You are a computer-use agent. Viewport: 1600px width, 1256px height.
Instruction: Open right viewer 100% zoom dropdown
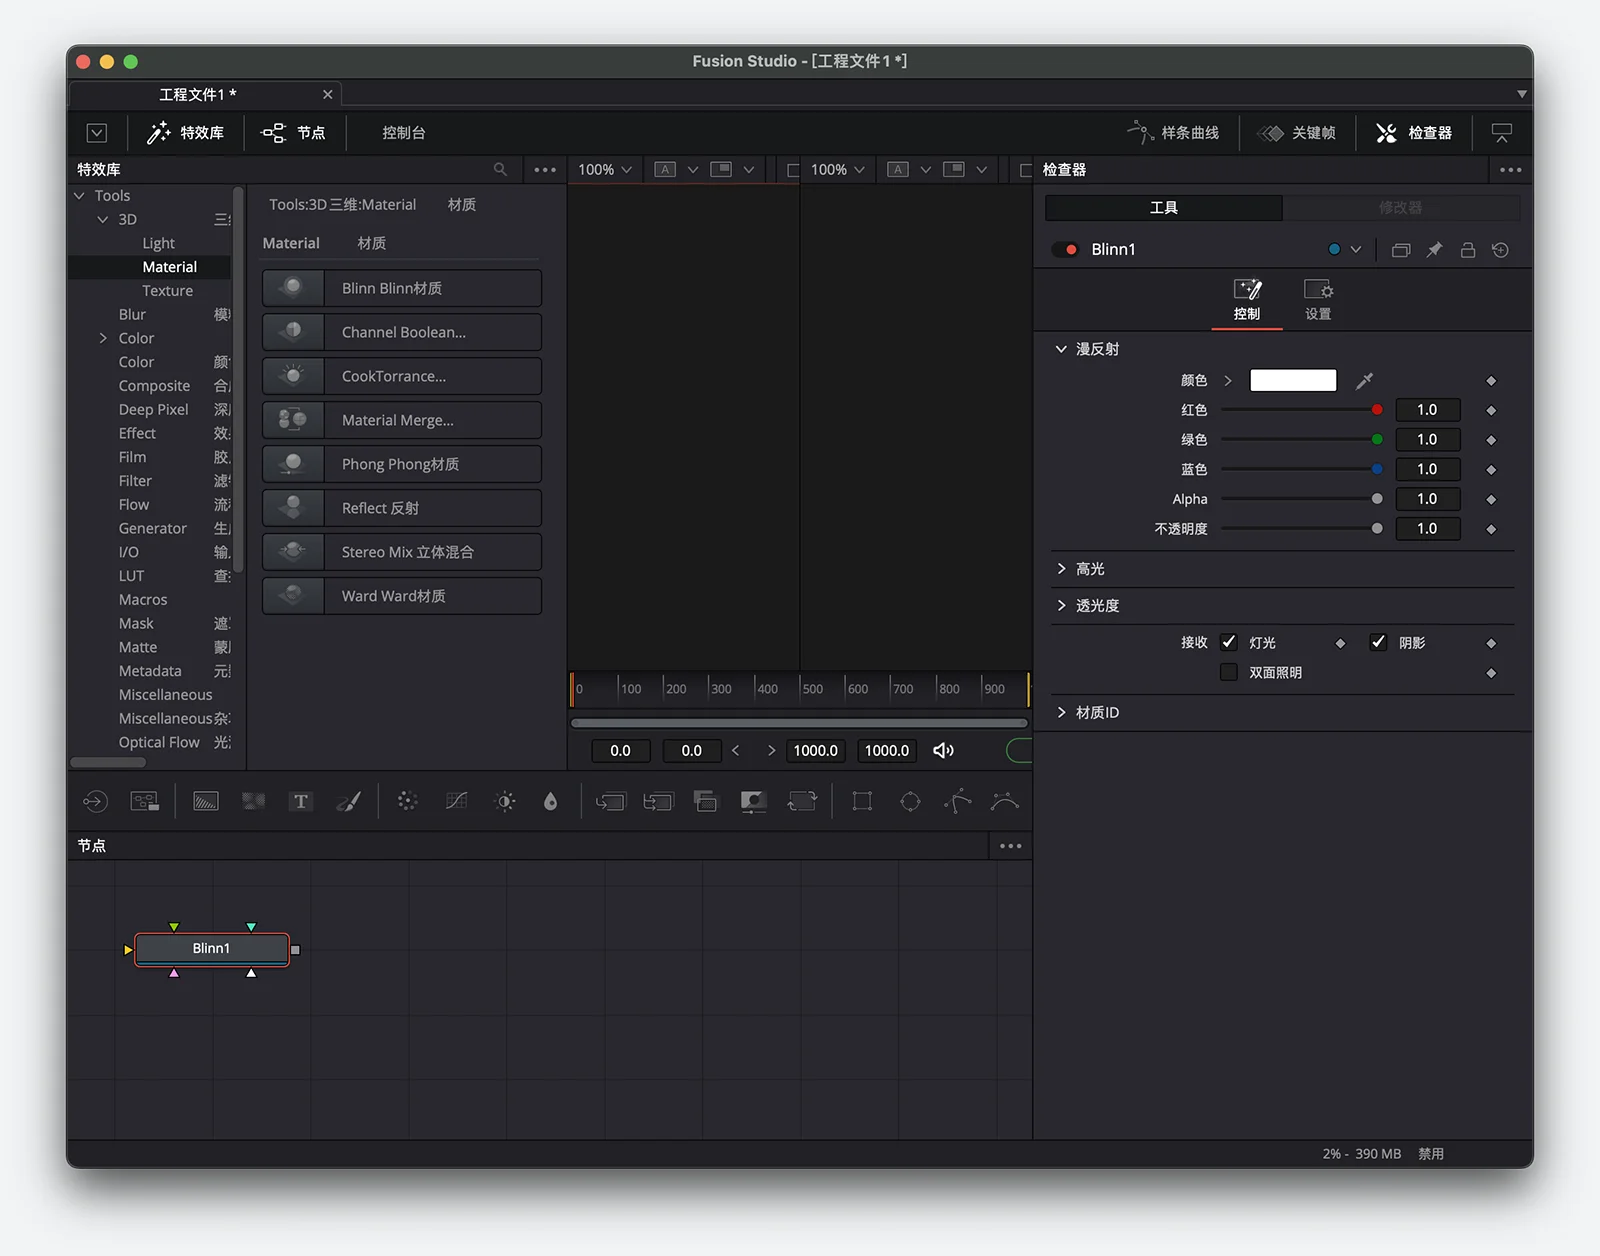click(x=838, y=170)
